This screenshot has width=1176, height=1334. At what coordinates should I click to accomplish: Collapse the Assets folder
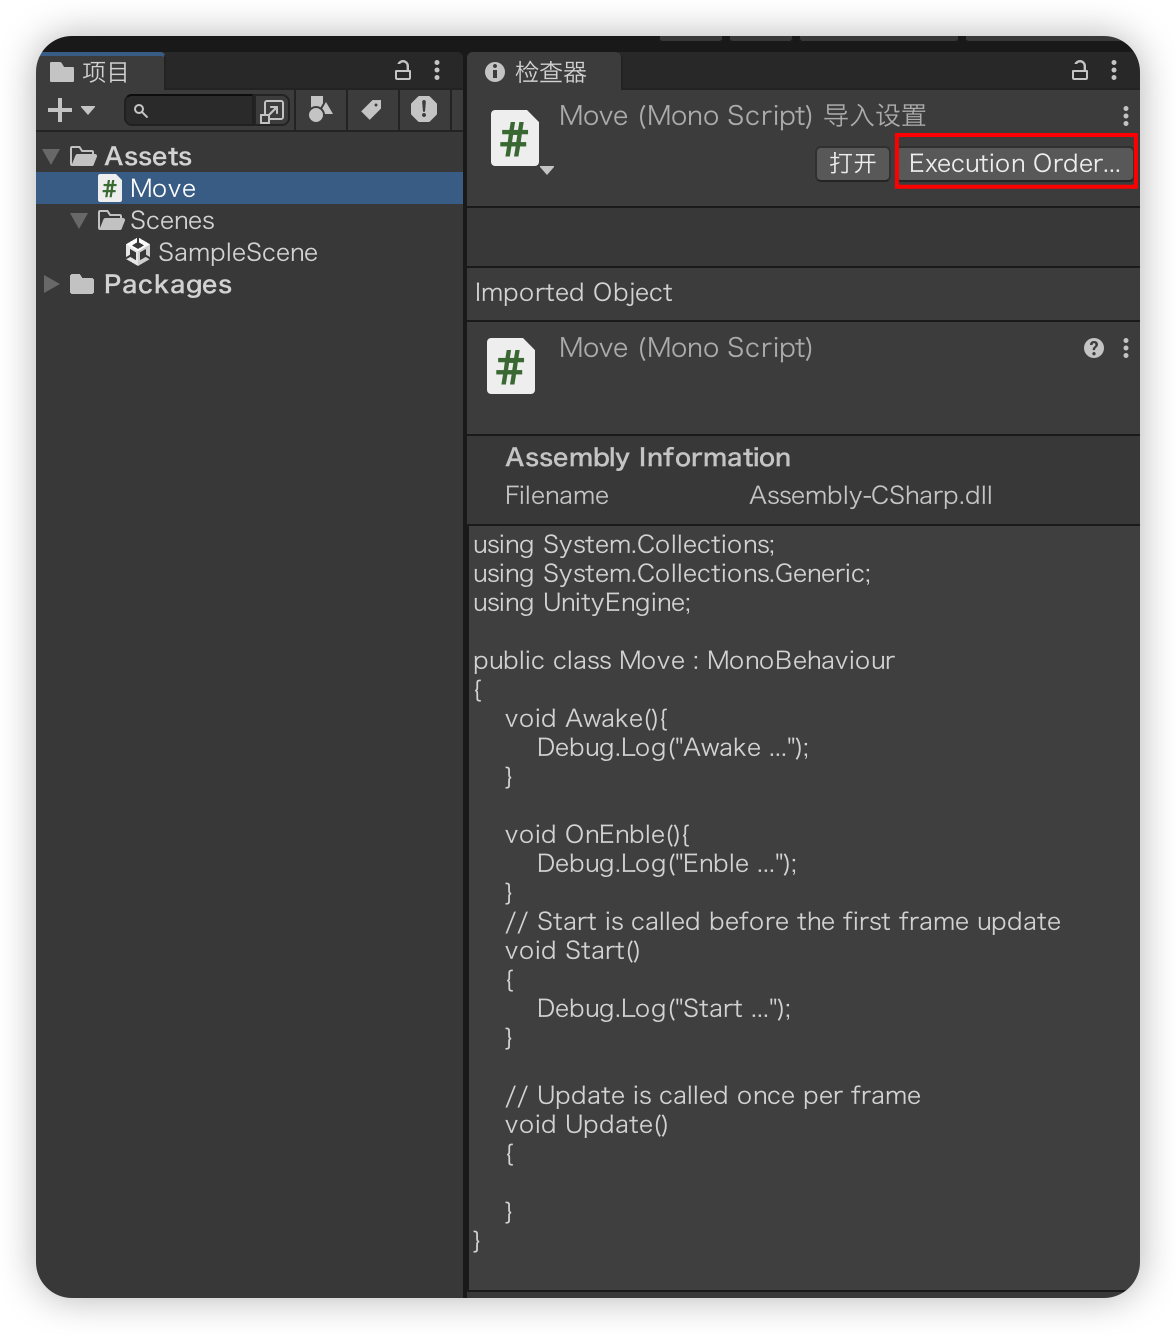point(52,157)
